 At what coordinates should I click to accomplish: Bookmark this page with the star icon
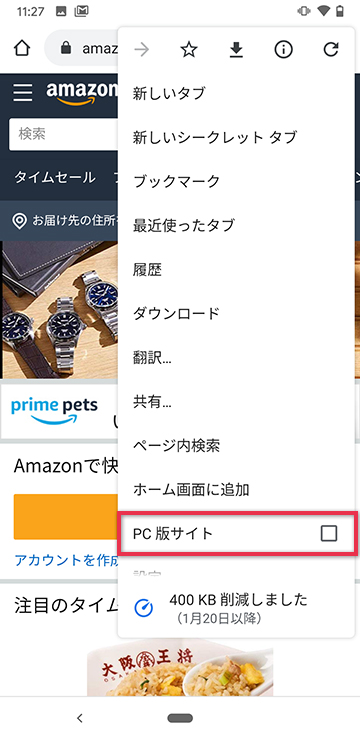coord(189,50)
